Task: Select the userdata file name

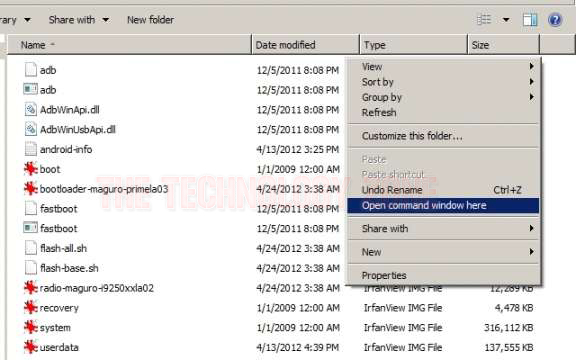Action: (59, 347)
